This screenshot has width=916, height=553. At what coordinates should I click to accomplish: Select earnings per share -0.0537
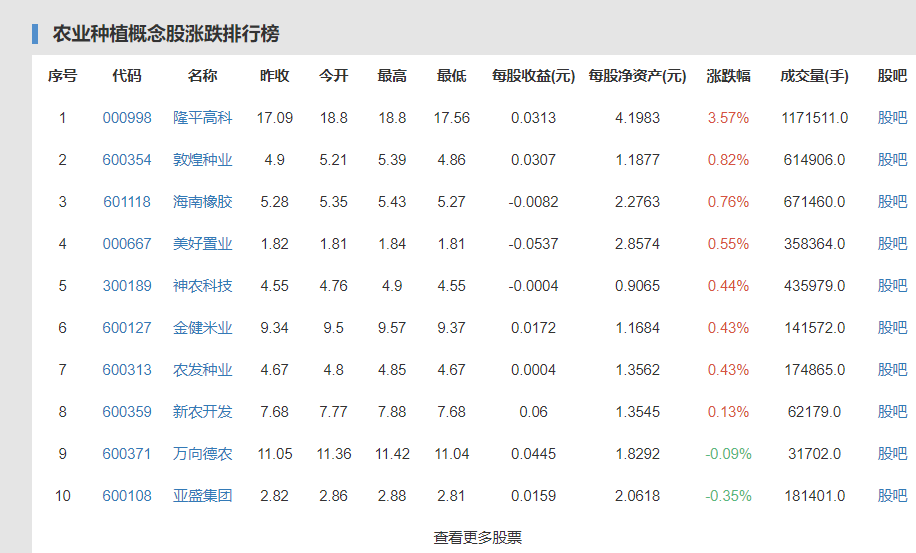point(533,244)
